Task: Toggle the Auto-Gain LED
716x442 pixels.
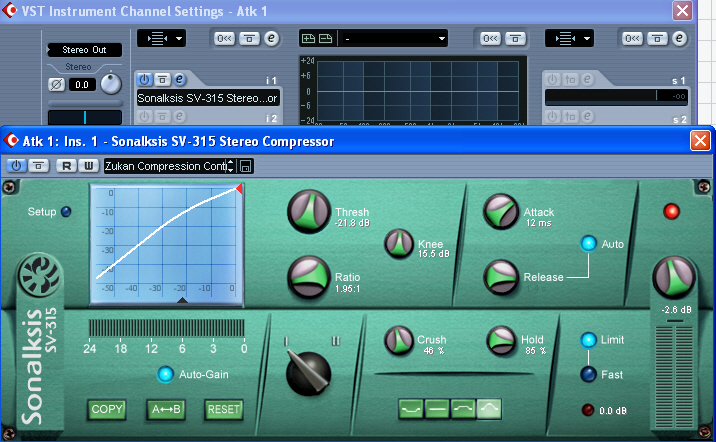Action: tap(165, 374)
